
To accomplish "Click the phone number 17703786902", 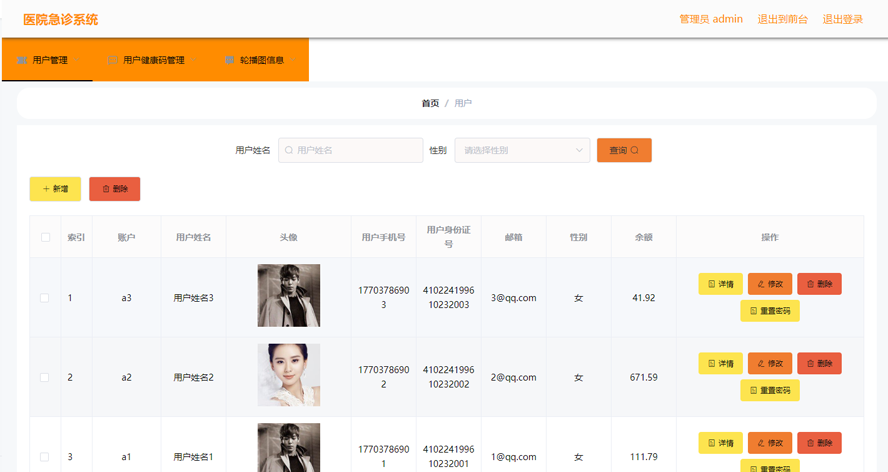I will coord(383,377).
